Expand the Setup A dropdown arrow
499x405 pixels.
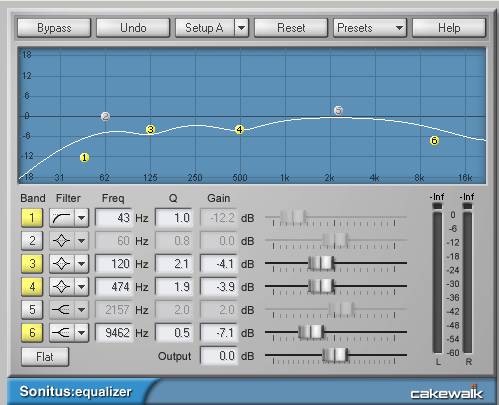[242, 28]
